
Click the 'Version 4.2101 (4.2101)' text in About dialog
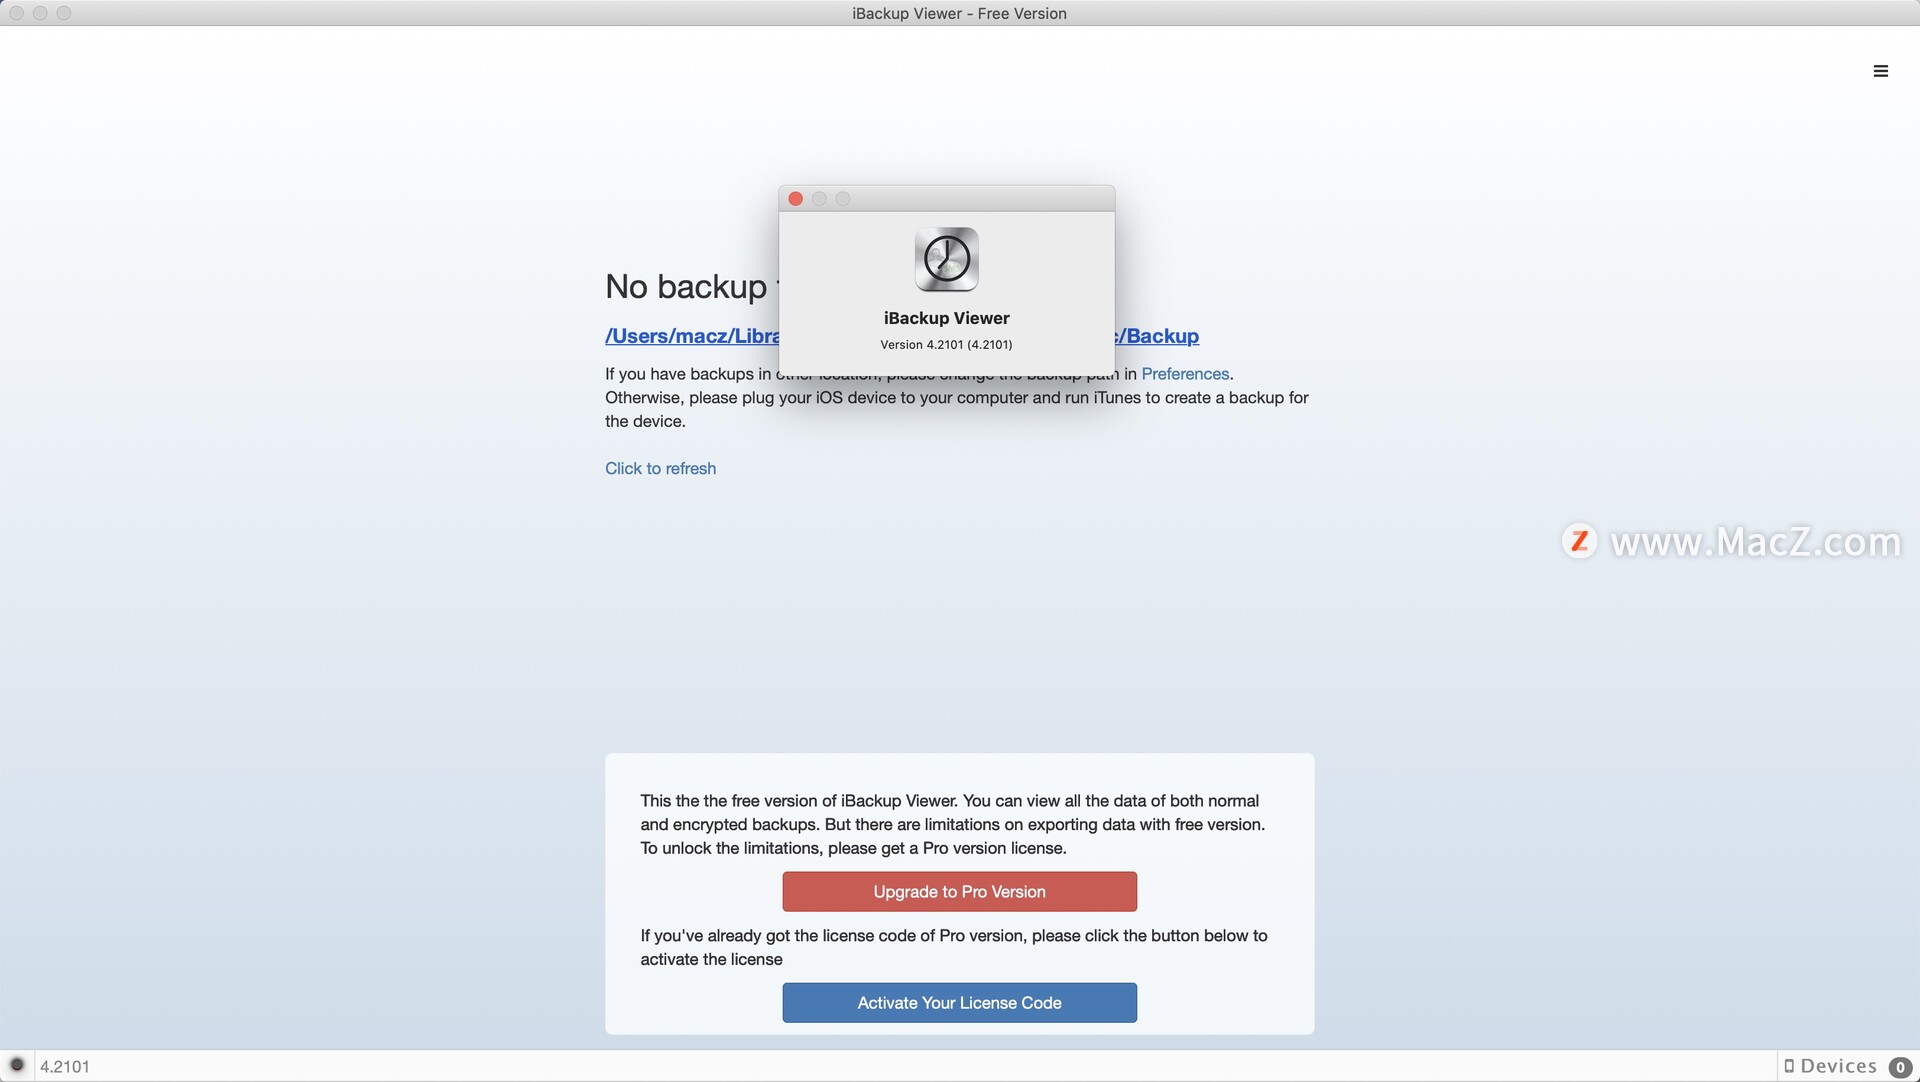[946, 345]
